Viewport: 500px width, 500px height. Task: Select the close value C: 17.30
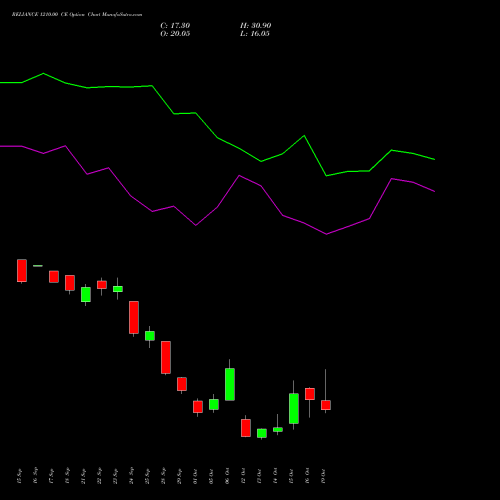[x=175, y=26]
